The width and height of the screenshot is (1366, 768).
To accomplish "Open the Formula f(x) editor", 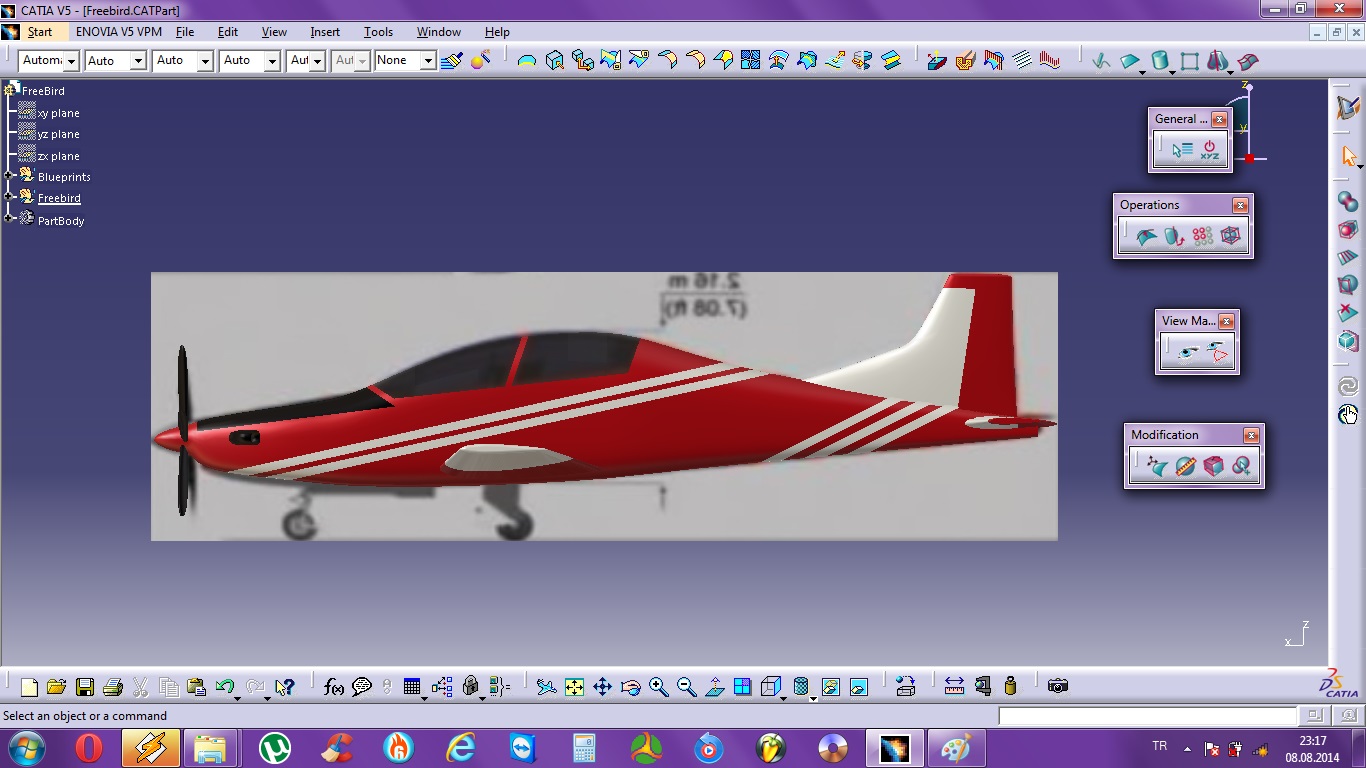I will tap(334, 687).
